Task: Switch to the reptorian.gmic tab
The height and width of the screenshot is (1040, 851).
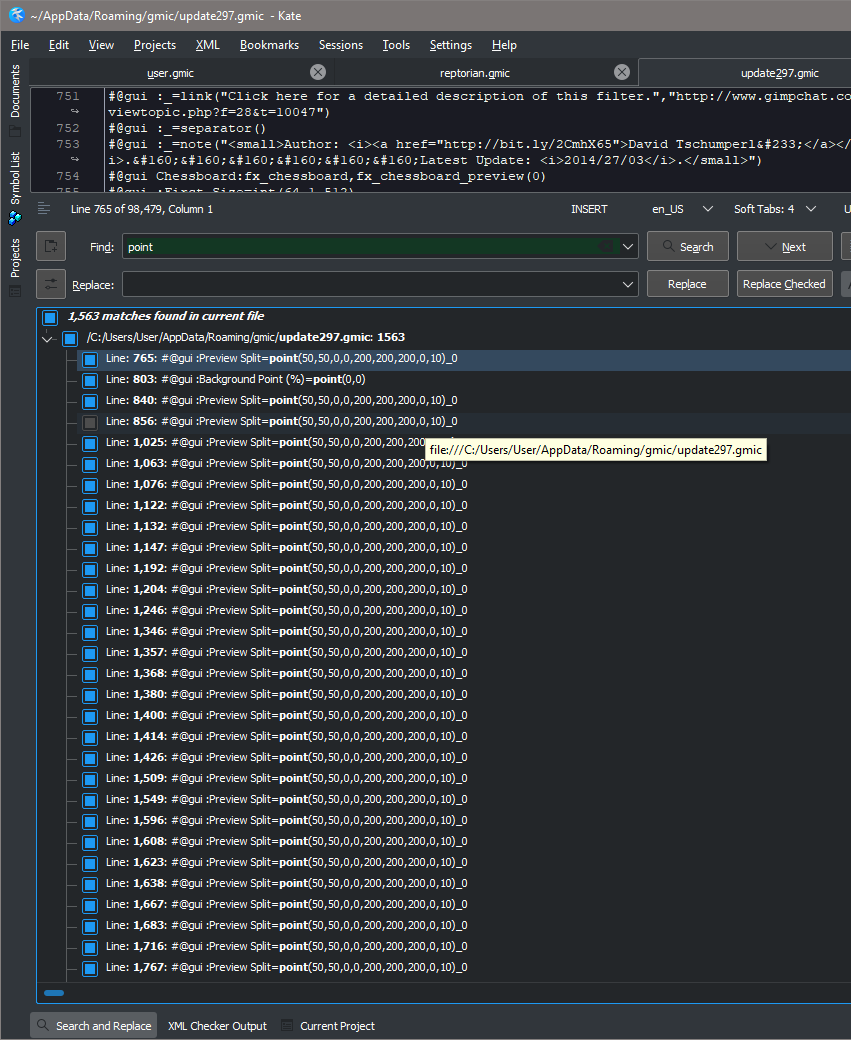Action: [474, 73]
